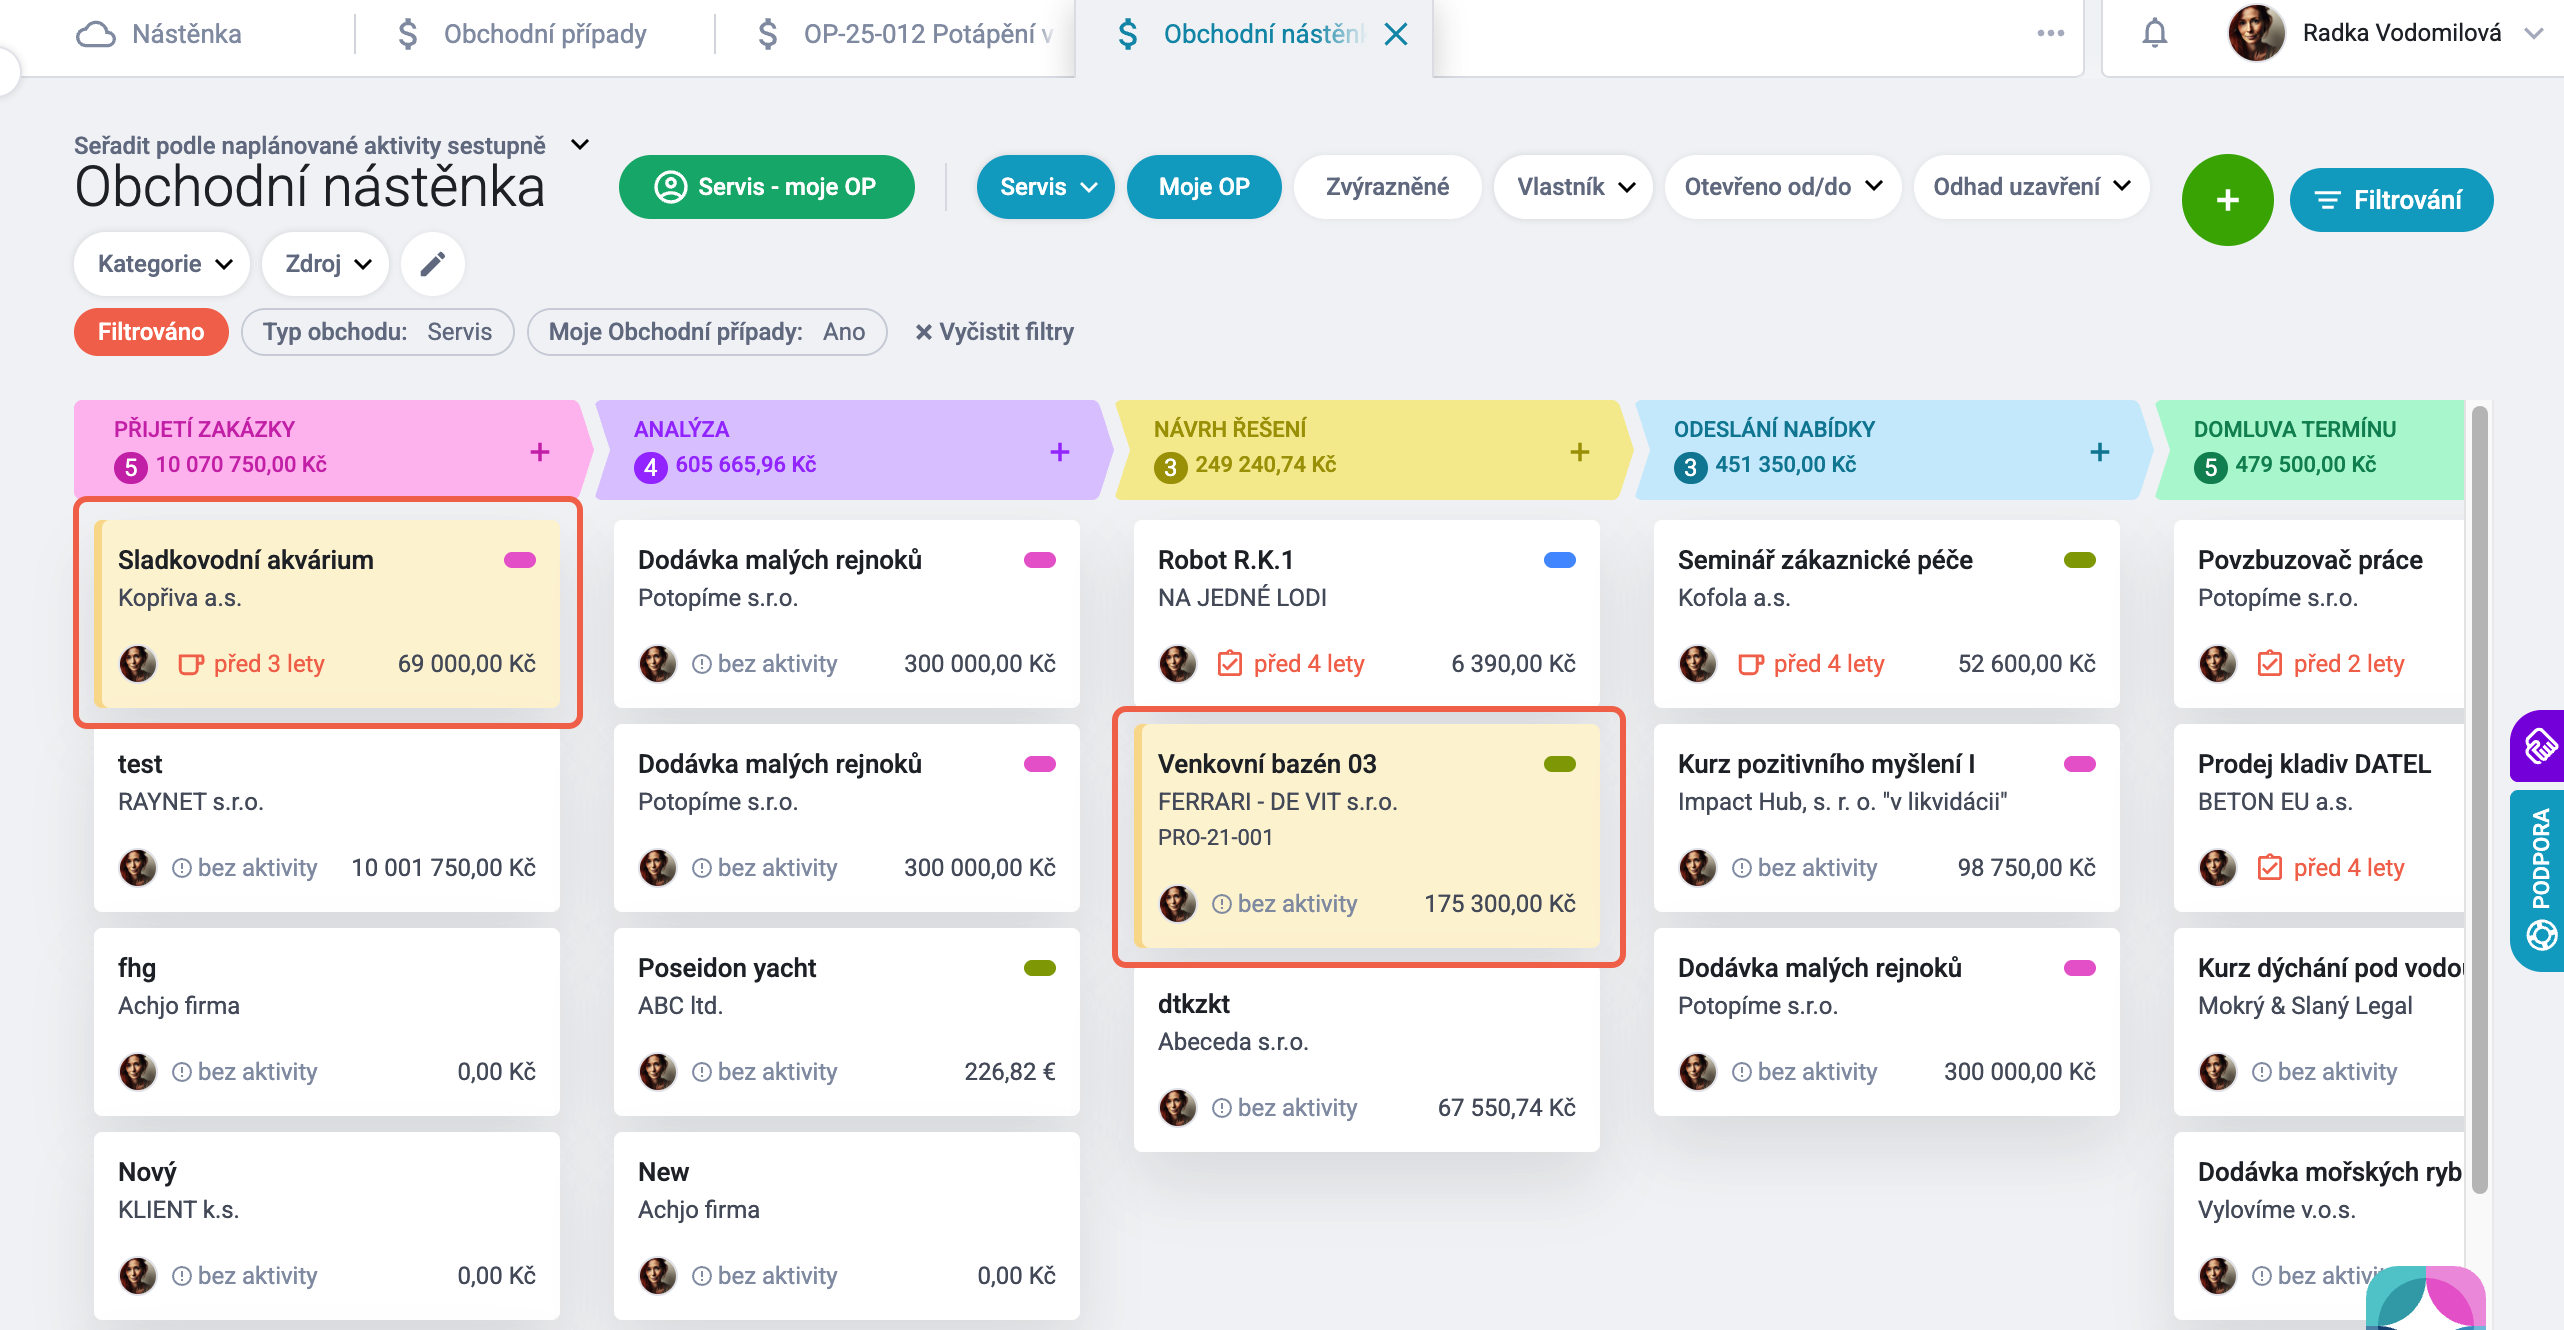Screen dimensions: 2564x1330
Task: Edit filters with the pencil icon
Action: click(432, 264)
